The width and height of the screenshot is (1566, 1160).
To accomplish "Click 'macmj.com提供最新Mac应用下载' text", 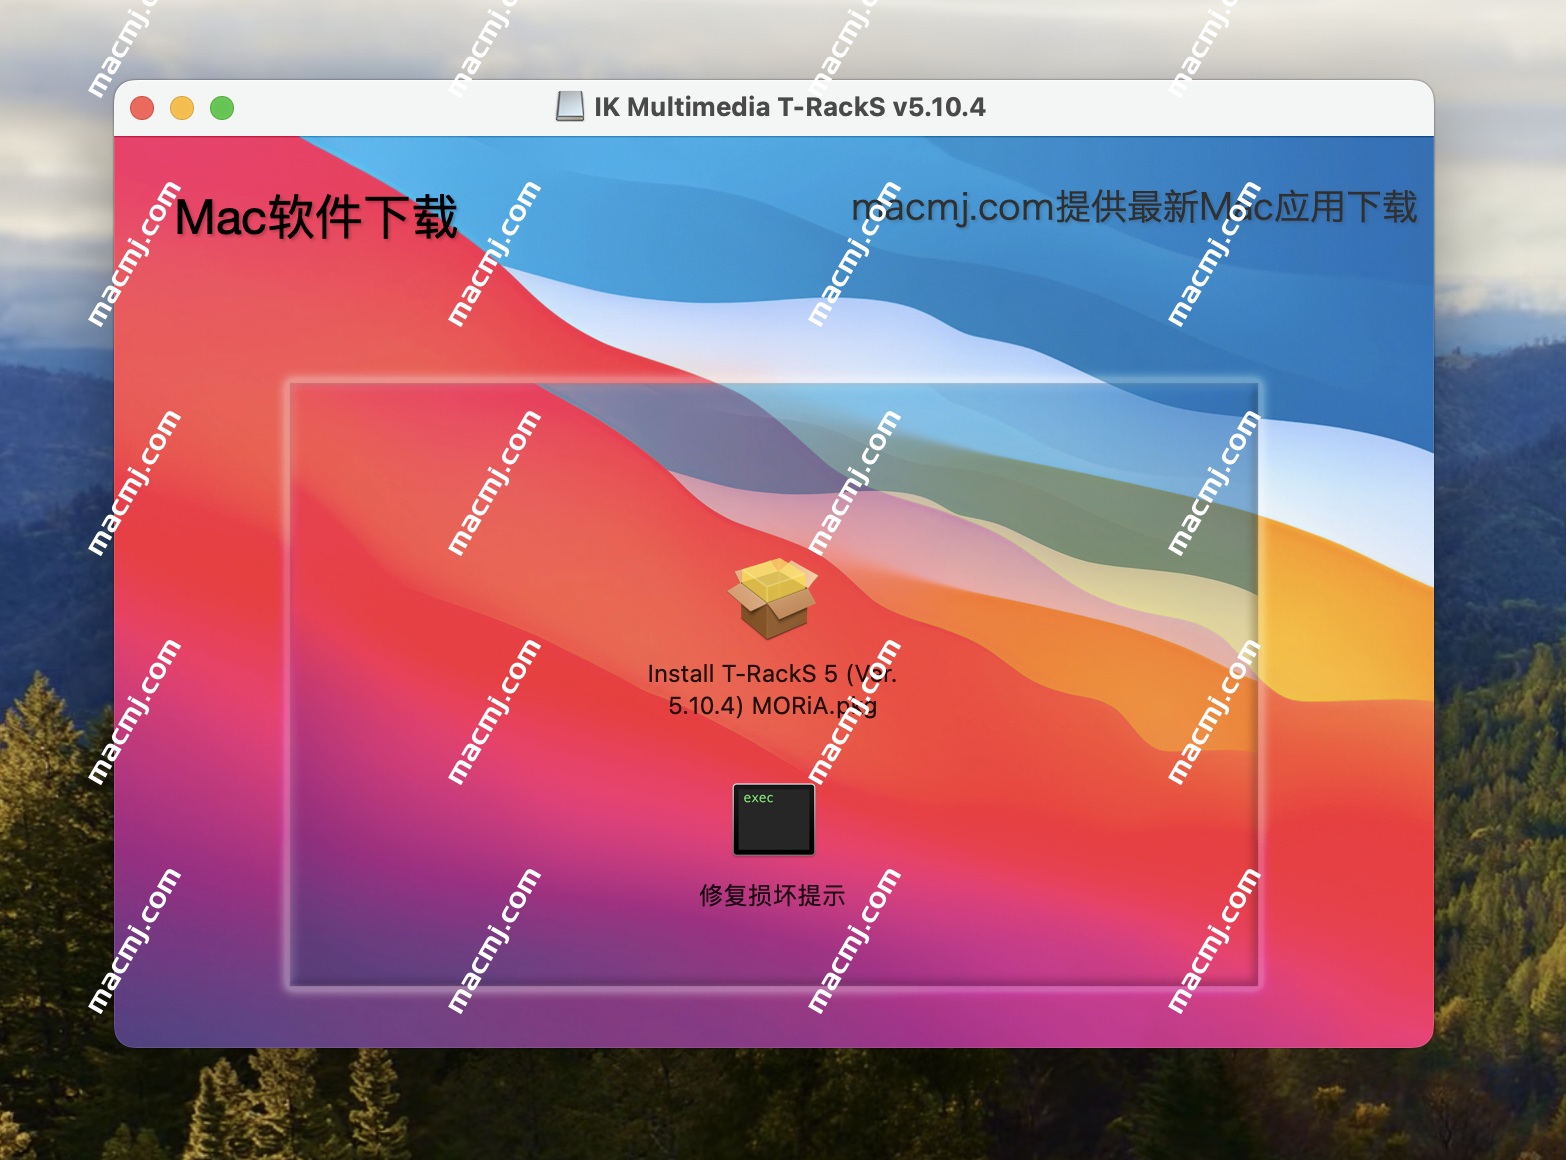I will 1134,207.
